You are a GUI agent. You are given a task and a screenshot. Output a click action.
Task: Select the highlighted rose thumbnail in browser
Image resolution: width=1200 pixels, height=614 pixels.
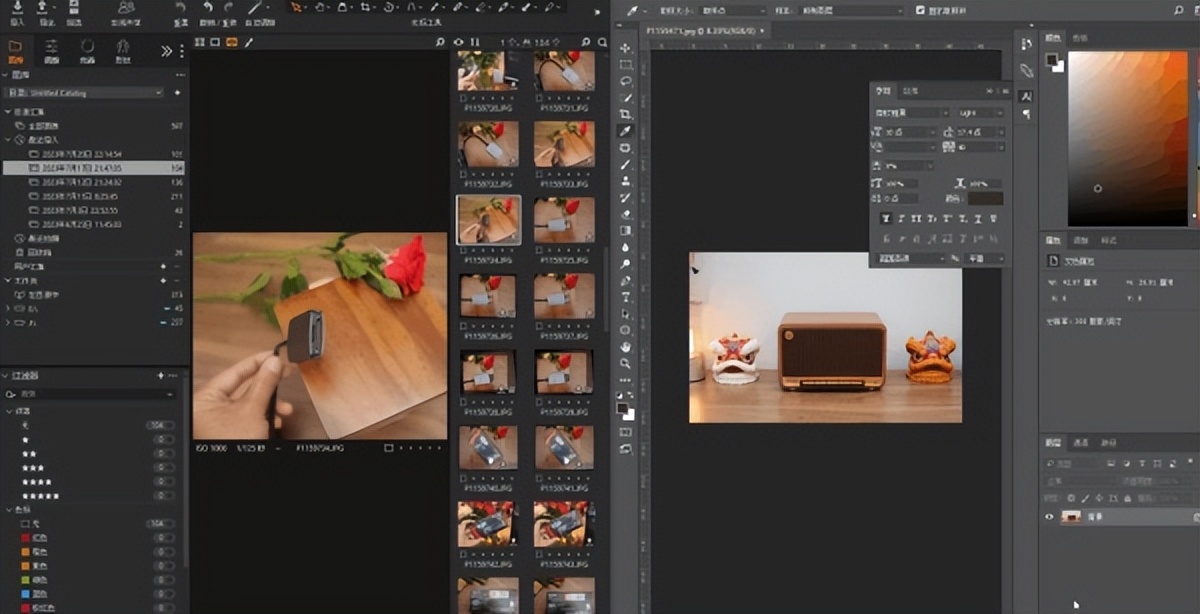coord(487,218)
